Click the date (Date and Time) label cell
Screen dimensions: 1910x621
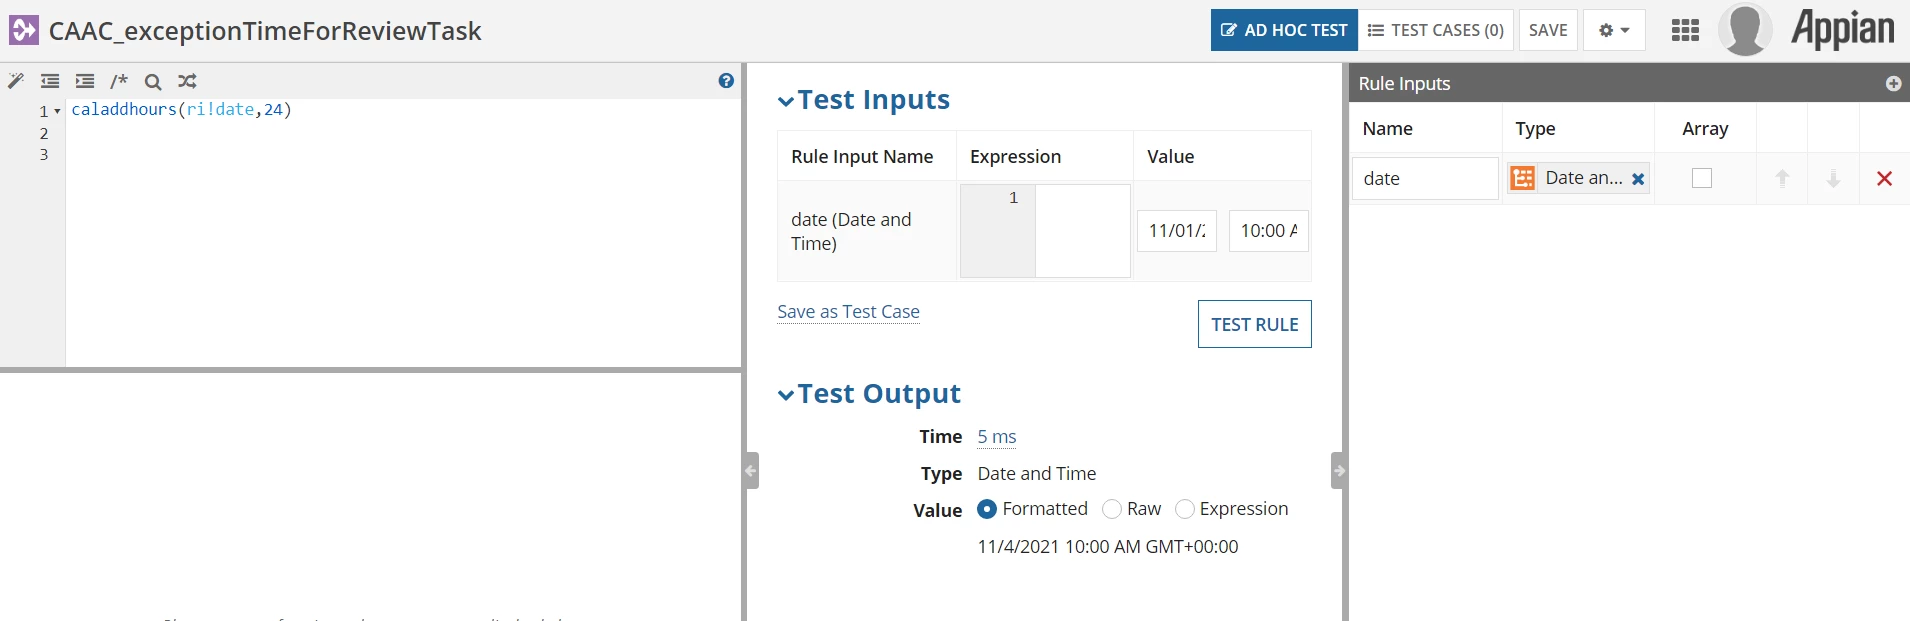coord(867,231)
